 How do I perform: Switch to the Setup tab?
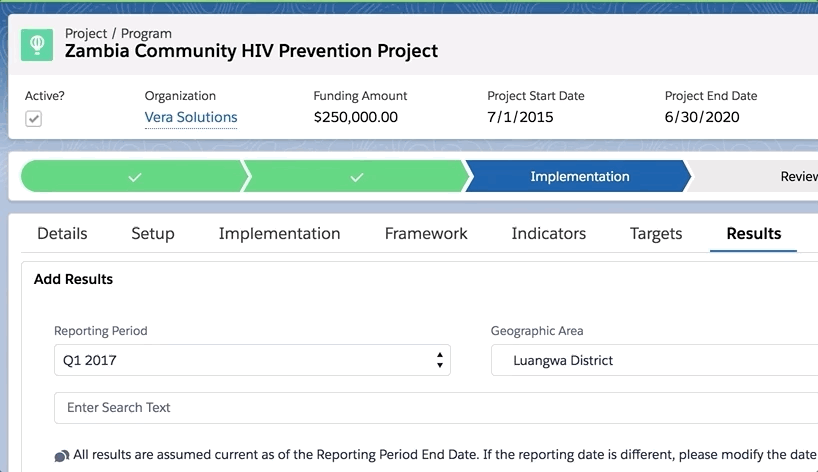pos(153,234)
